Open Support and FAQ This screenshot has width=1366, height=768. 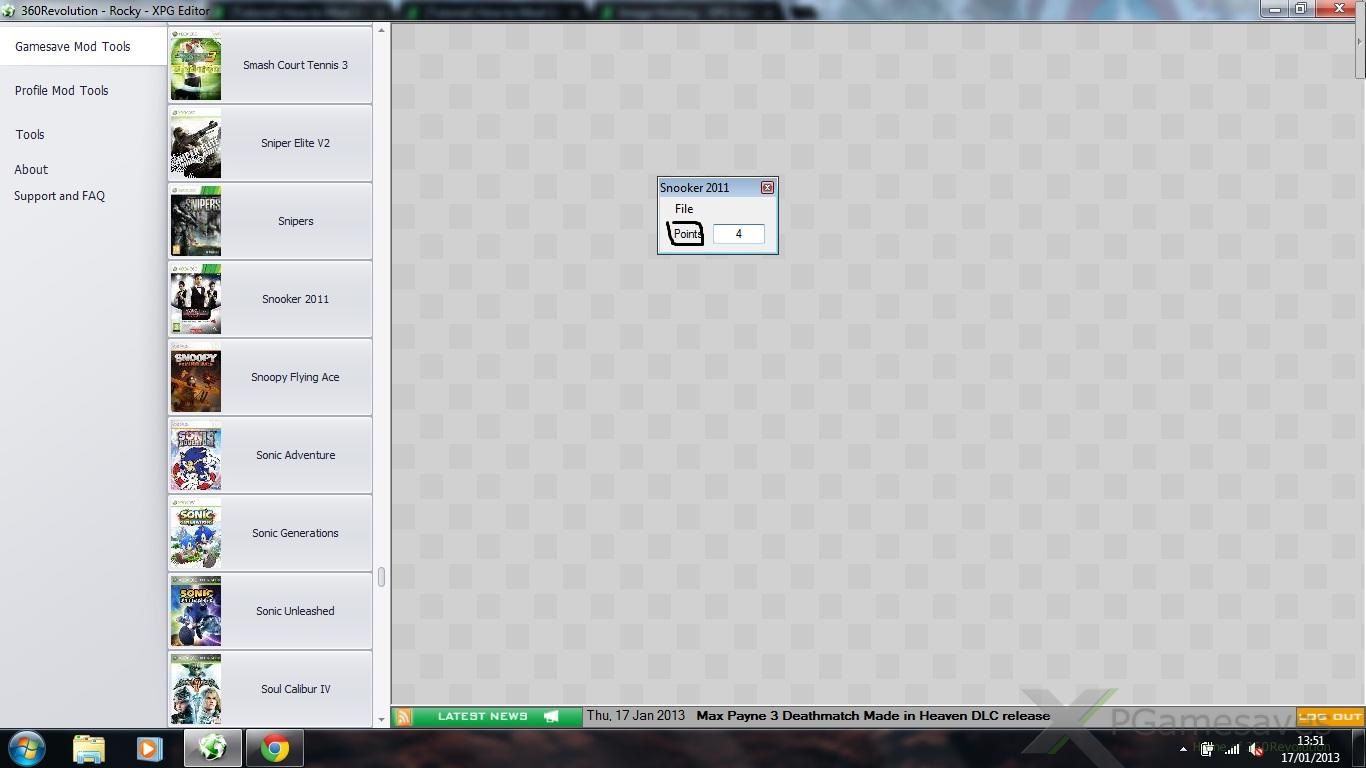pyautogui.click(x=59, y=196)
